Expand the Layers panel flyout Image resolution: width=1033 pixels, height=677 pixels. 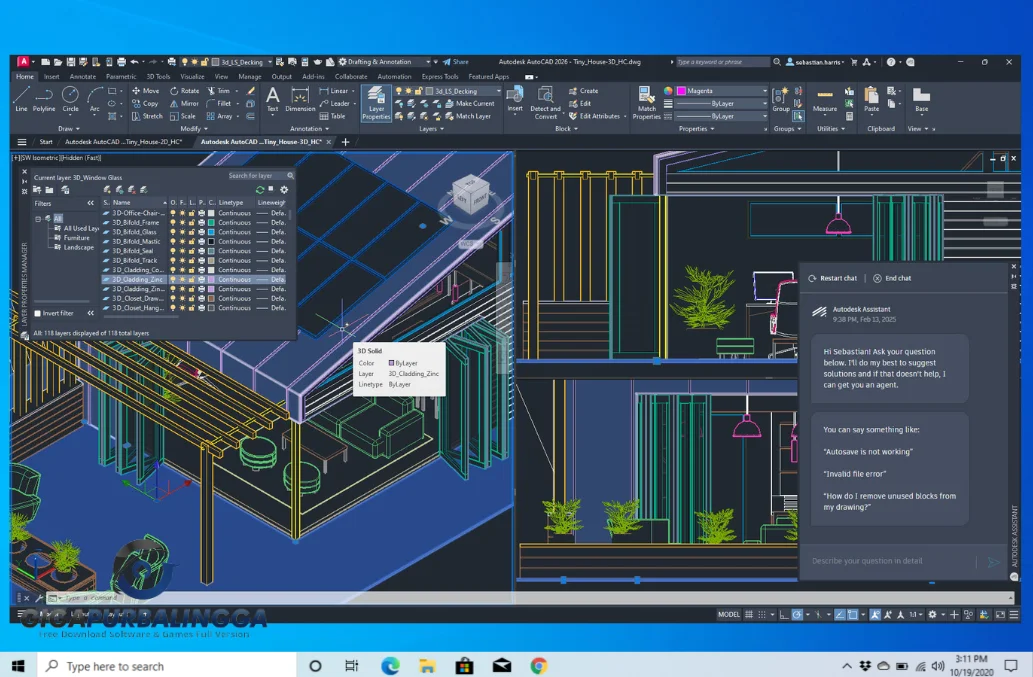point(431,129)
